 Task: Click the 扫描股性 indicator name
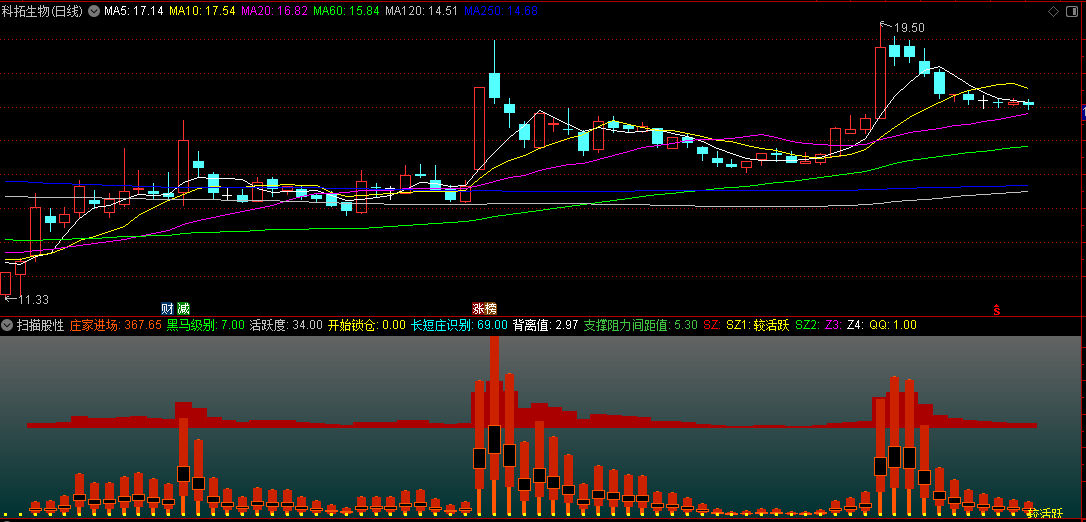point(40,325)
